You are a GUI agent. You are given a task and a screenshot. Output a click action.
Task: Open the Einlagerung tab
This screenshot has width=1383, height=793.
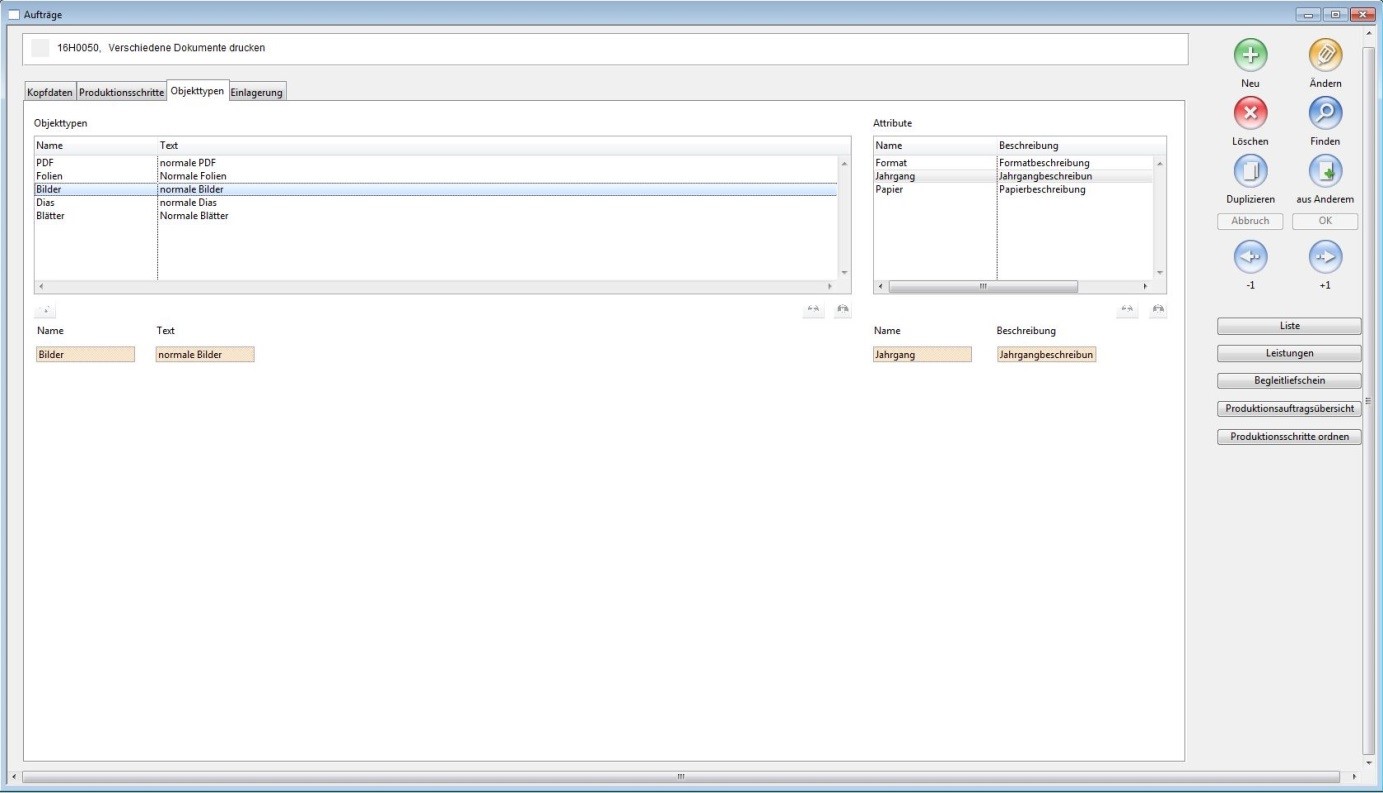point(257,93)
